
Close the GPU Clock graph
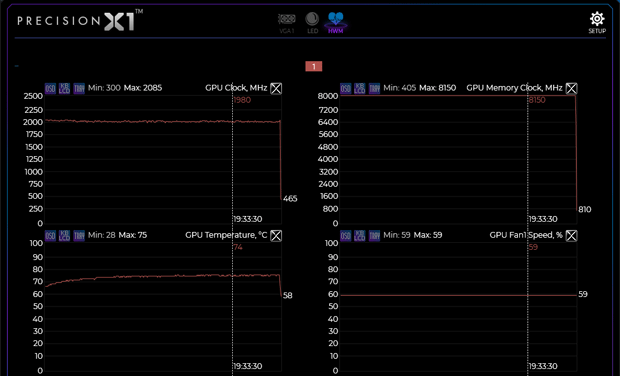pos(276,88)
